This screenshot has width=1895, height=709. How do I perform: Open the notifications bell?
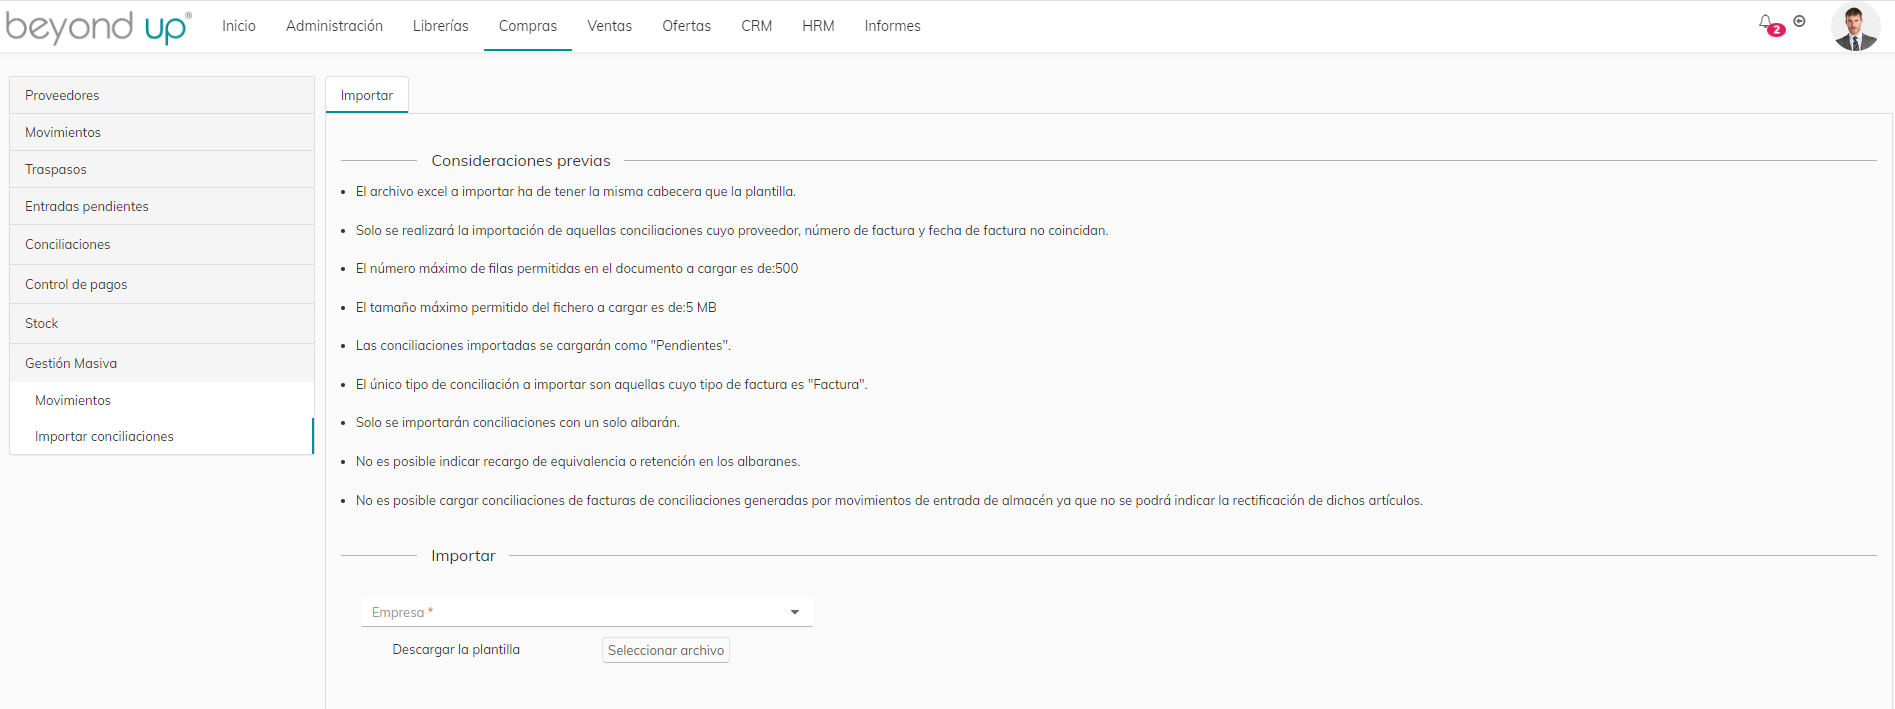[1767, 23]
